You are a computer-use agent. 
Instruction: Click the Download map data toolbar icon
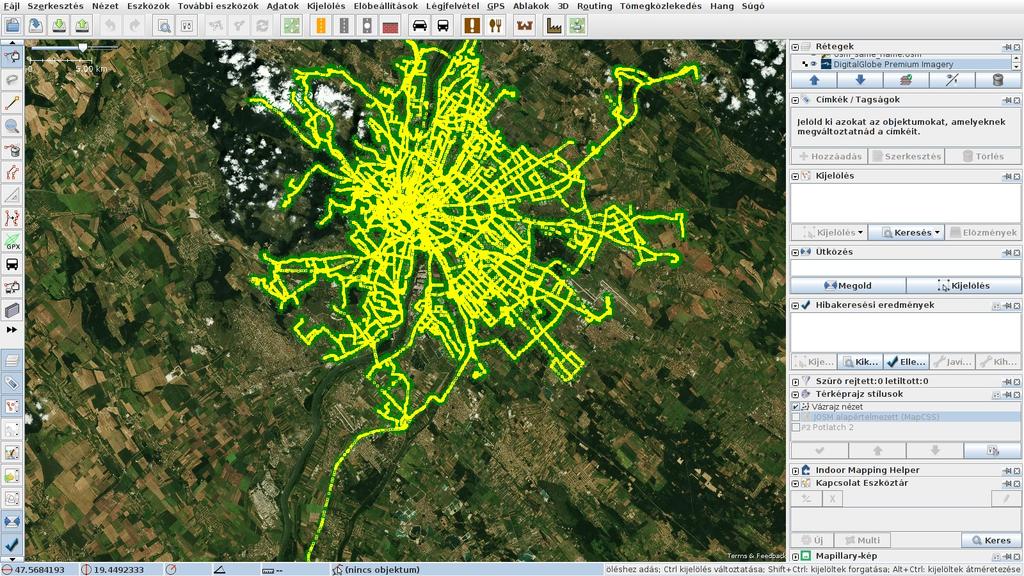pyautogui.click(x=59, y=25)
